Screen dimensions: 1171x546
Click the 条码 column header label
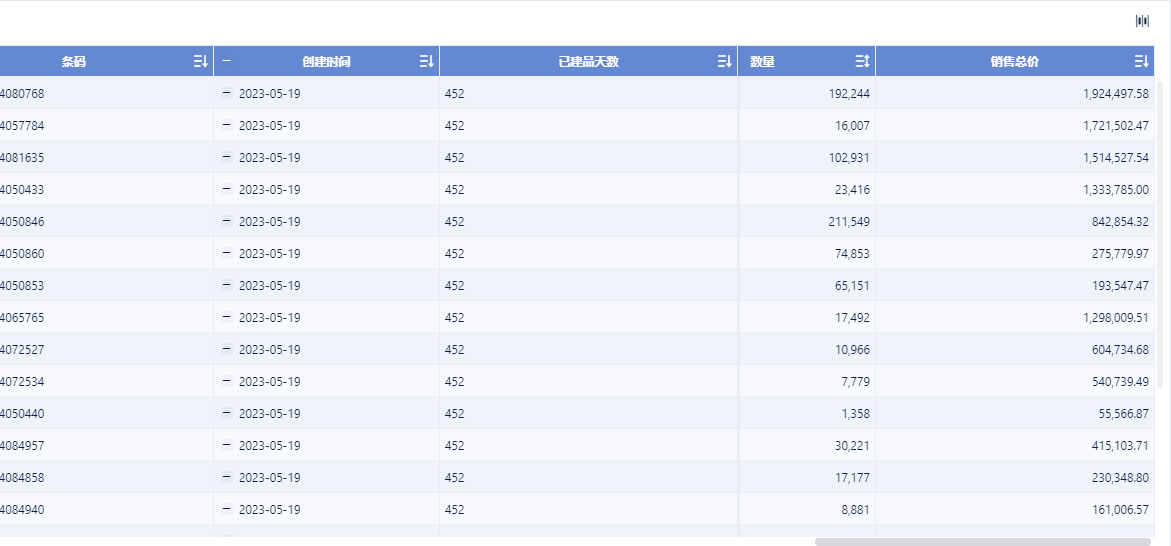coord(74,62)
